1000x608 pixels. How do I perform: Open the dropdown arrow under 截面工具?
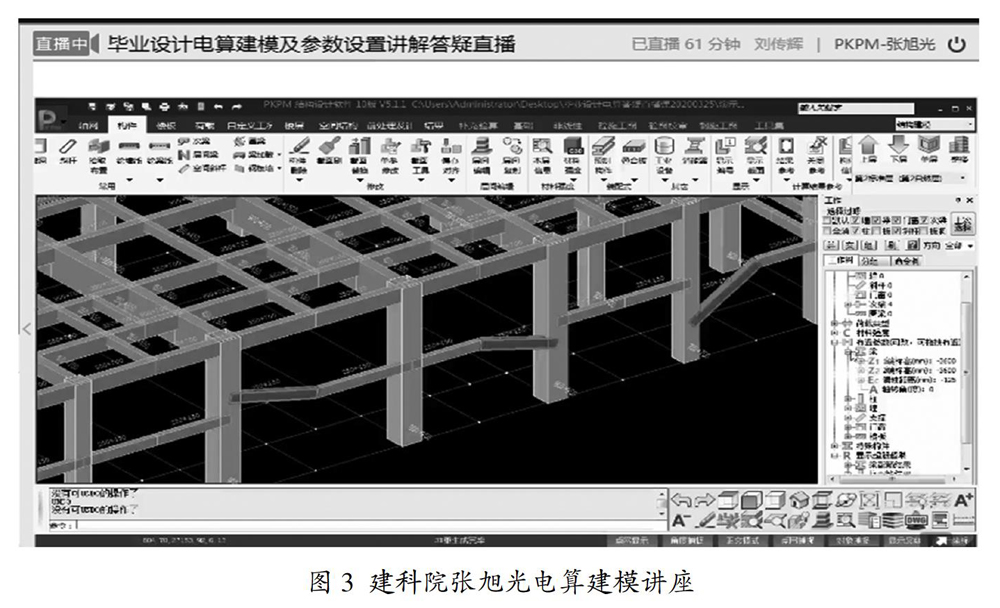click(420, 180)
